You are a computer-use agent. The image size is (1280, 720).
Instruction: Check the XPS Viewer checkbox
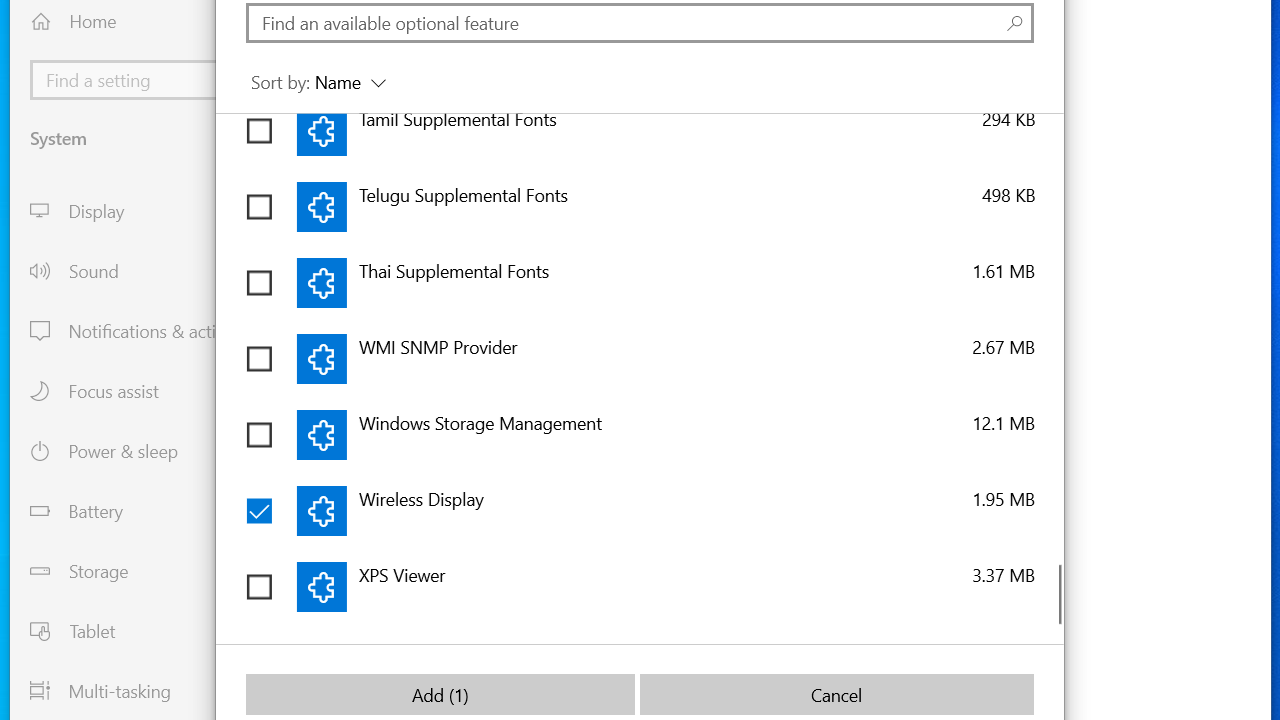point(259,587)
